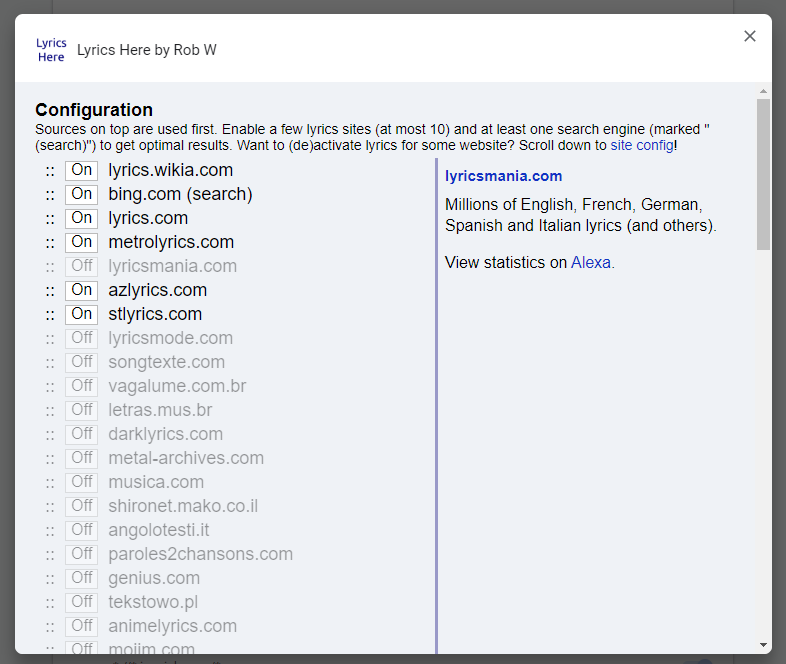The width and height of the screenshot is (786, 664).
Task: Click the scrollbar down arrow
Action: 763,645
